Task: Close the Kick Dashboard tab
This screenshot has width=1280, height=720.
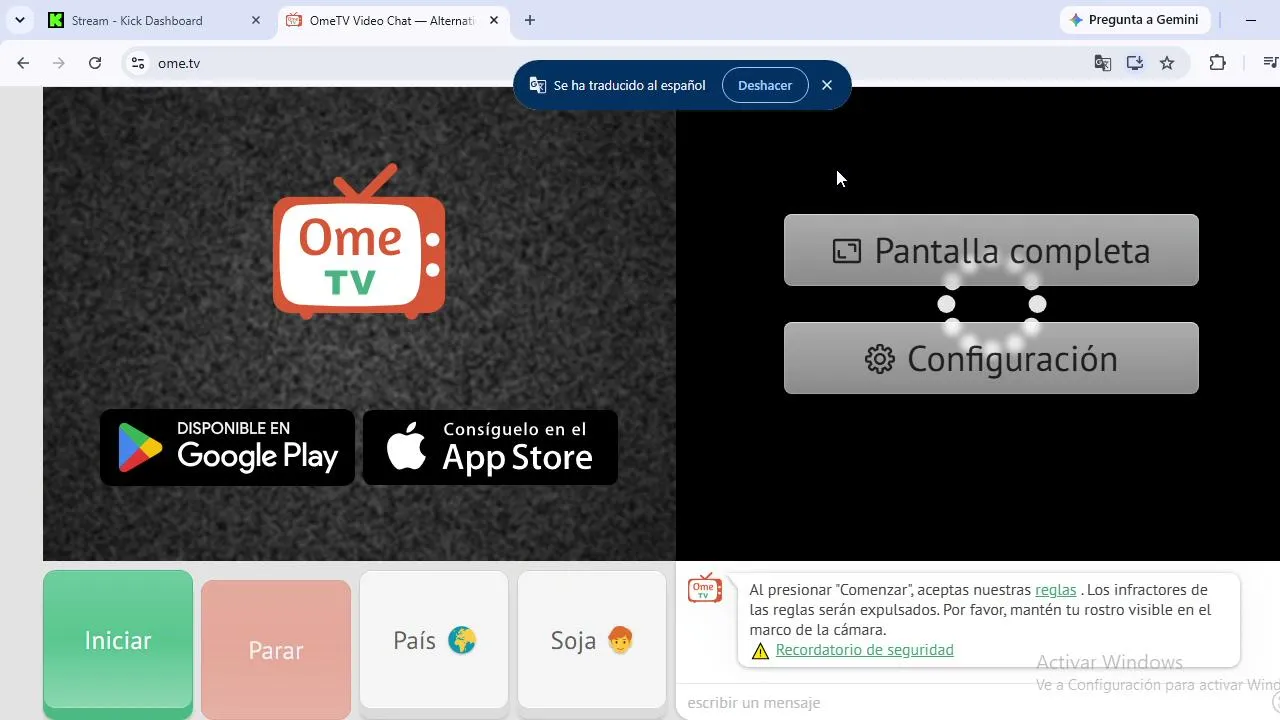Action: click(x=256, y=20)
